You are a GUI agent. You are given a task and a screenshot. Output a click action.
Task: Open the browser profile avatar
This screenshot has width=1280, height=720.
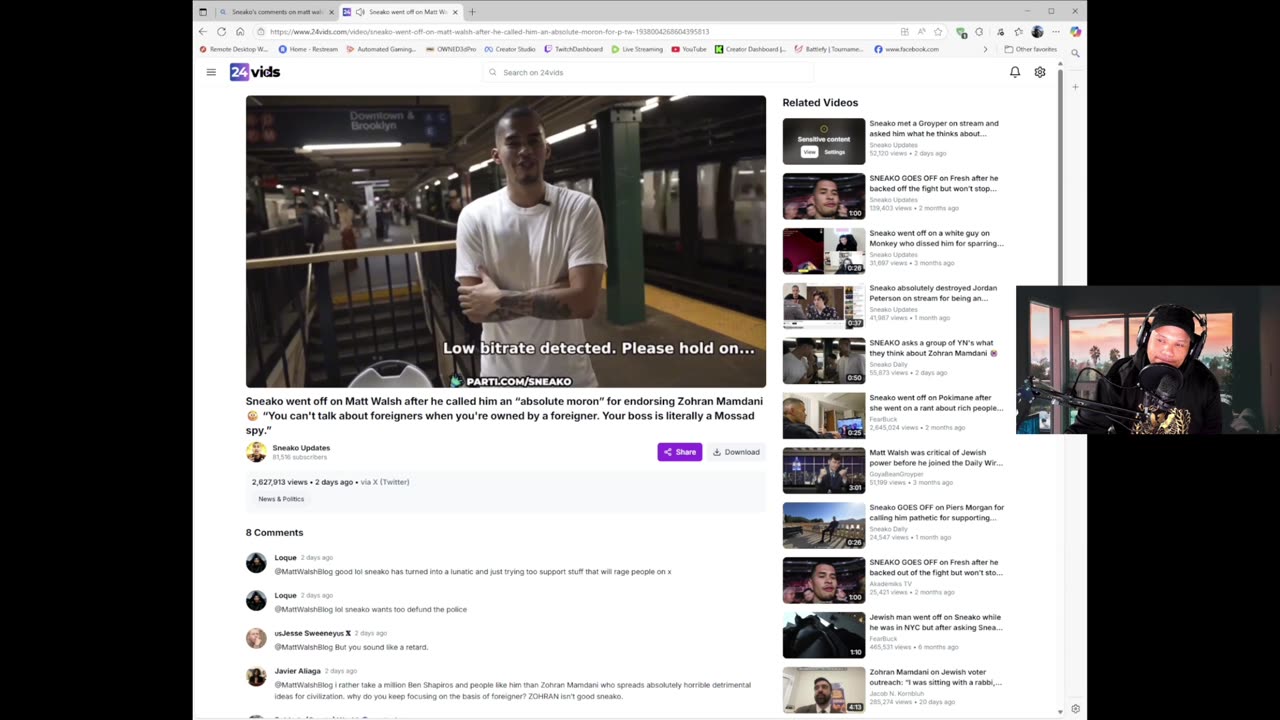coord(1037,31)
